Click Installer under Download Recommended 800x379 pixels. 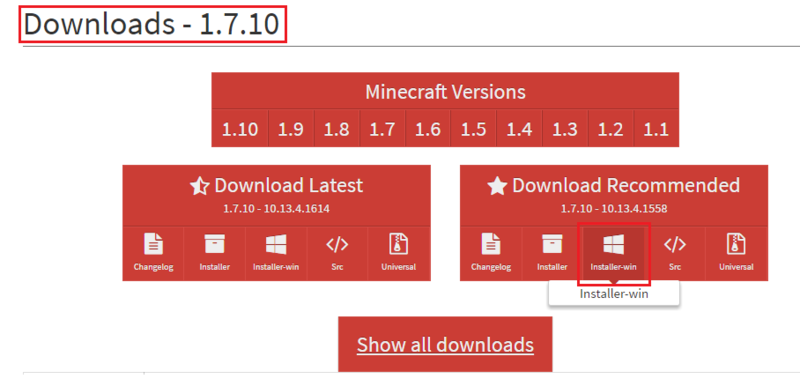(552, 253)
